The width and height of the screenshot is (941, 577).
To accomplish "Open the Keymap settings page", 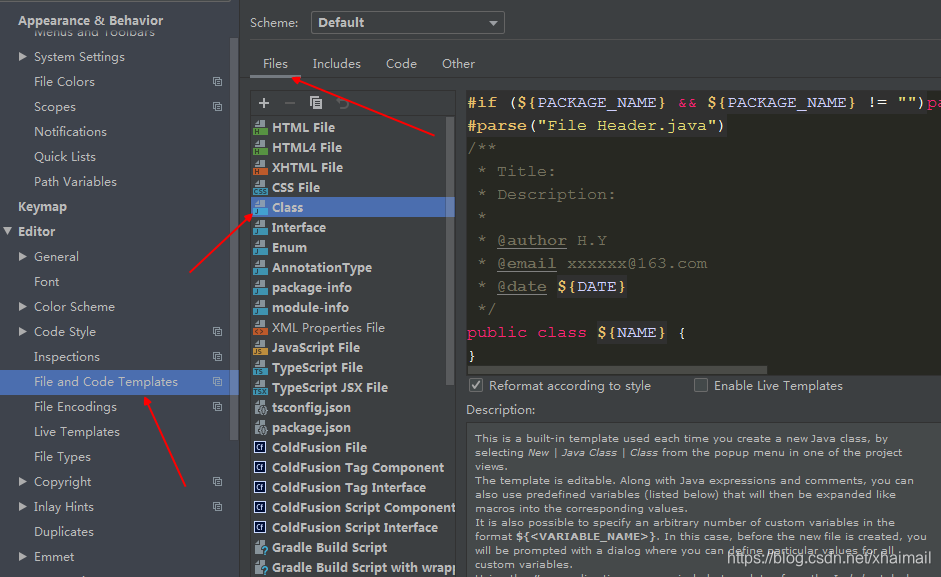I will pos(43,207).
